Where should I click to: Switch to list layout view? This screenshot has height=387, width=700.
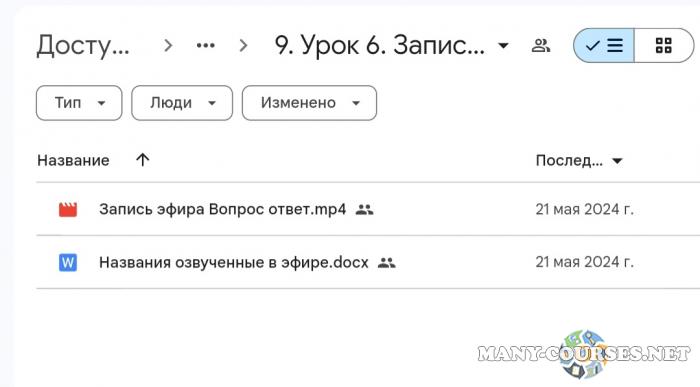(604, 45)
